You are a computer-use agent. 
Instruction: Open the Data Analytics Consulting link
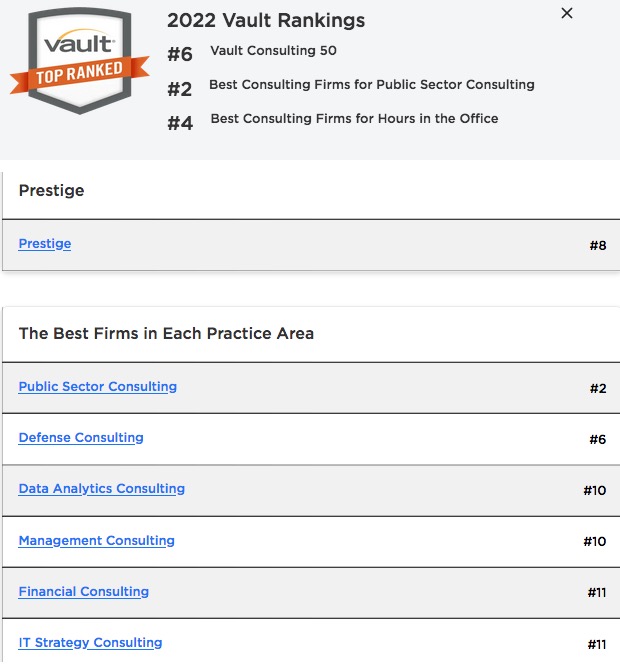(102, 489)
